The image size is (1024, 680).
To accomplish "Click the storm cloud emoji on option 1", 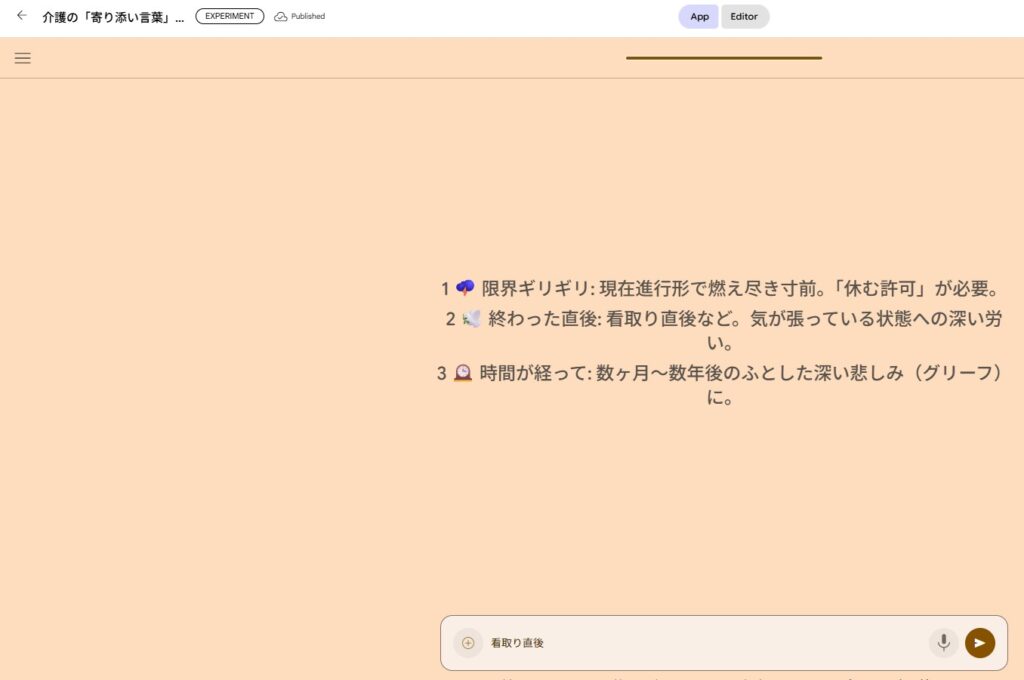I will (465, 288).
